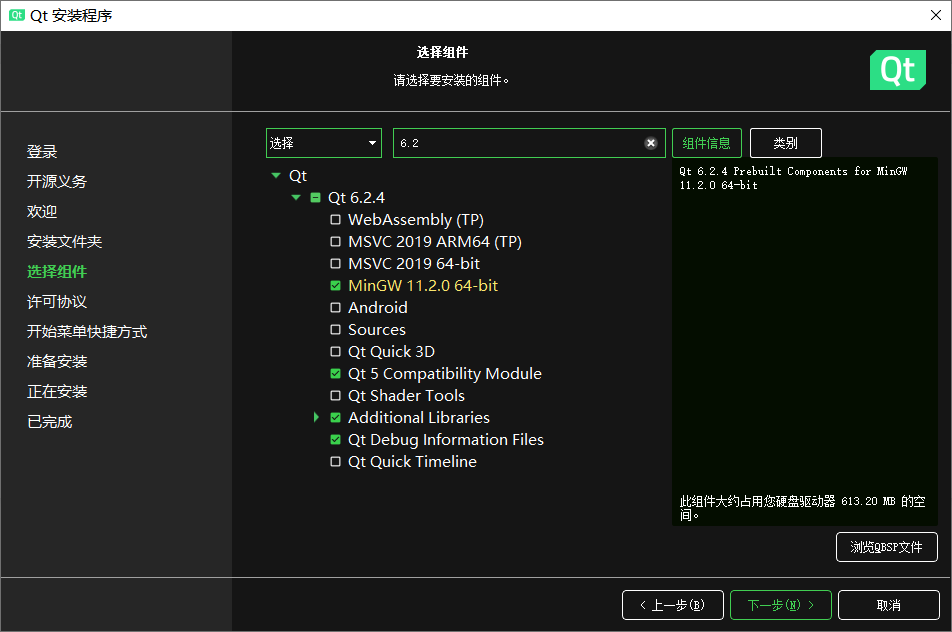
Task: Uncheck Qt Debug Information Files
Action: 335,440
